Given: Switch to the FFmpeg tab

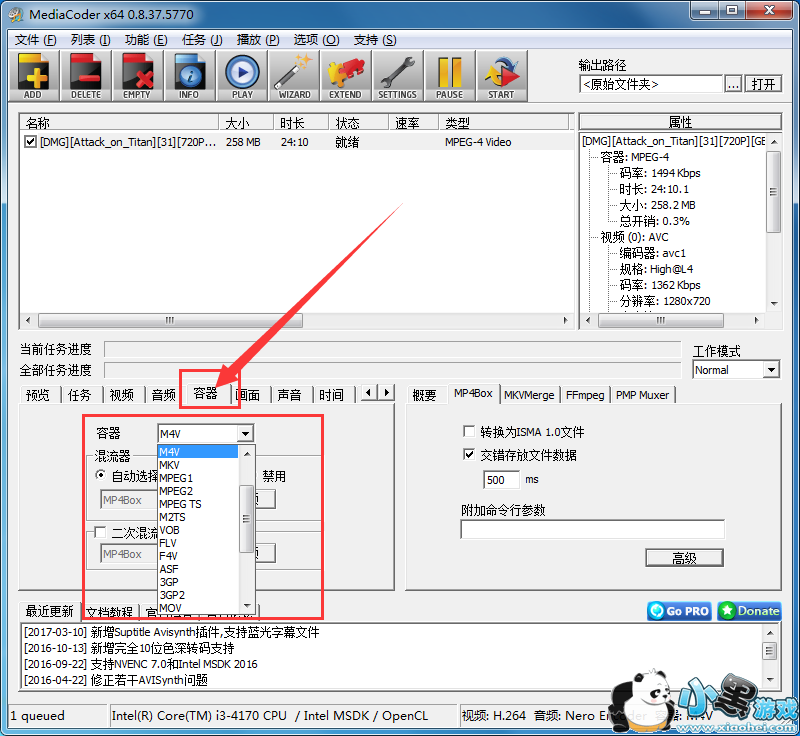Looking at the screenshot, I should click(585, 395).
